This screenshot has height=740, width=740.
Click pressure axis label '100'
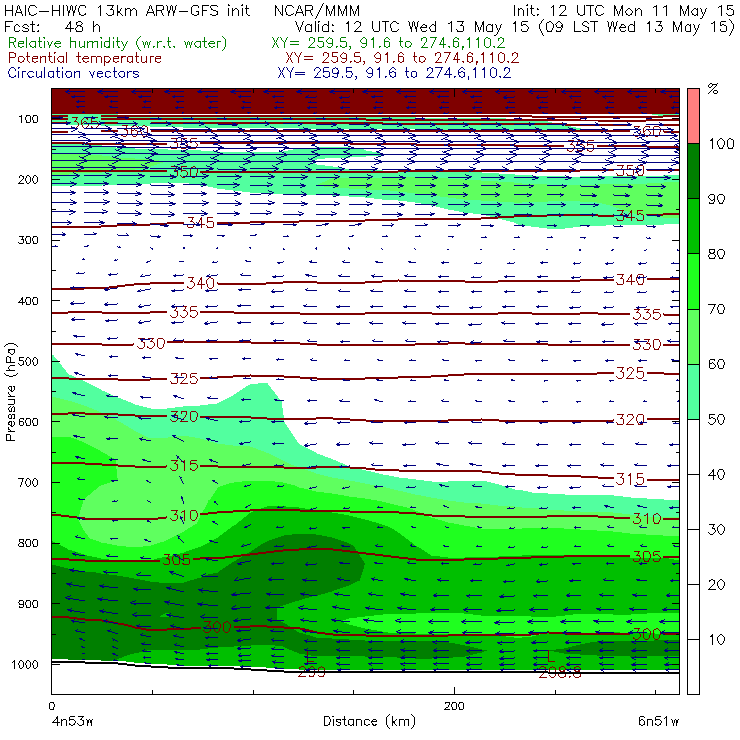point(28,119)
